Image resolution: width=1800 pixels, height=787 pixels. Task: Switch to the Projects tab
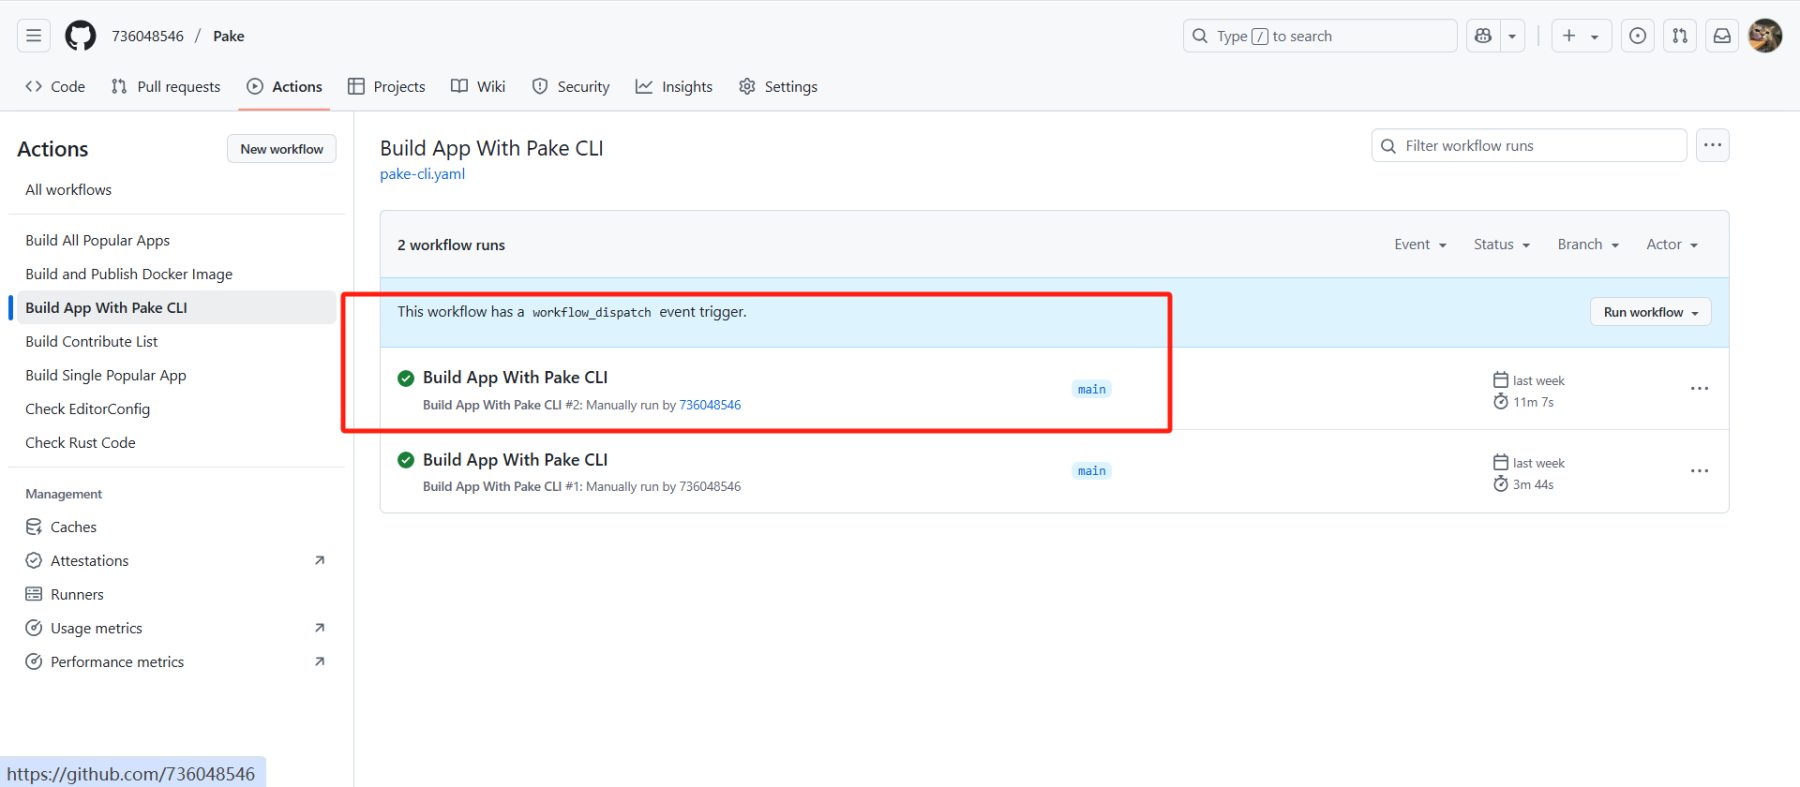pyautogui.click(x=387, y=87)
